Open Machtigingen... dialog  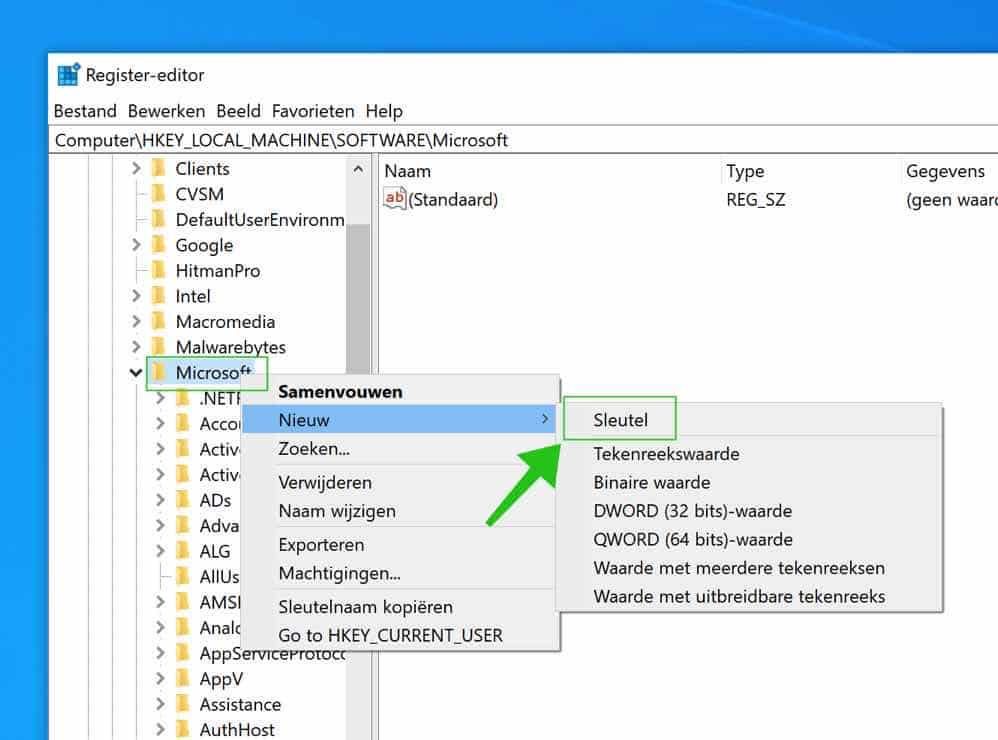tap(400, 573)
